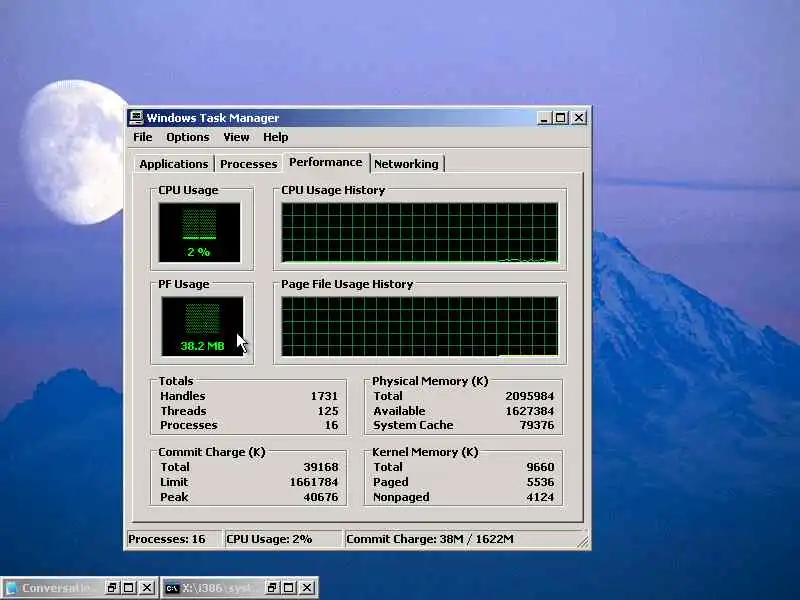The width and height of the screenshot is (800, 600).
Task: Click the 'Nonpaged' label
Action: click(x=401, y=497)
